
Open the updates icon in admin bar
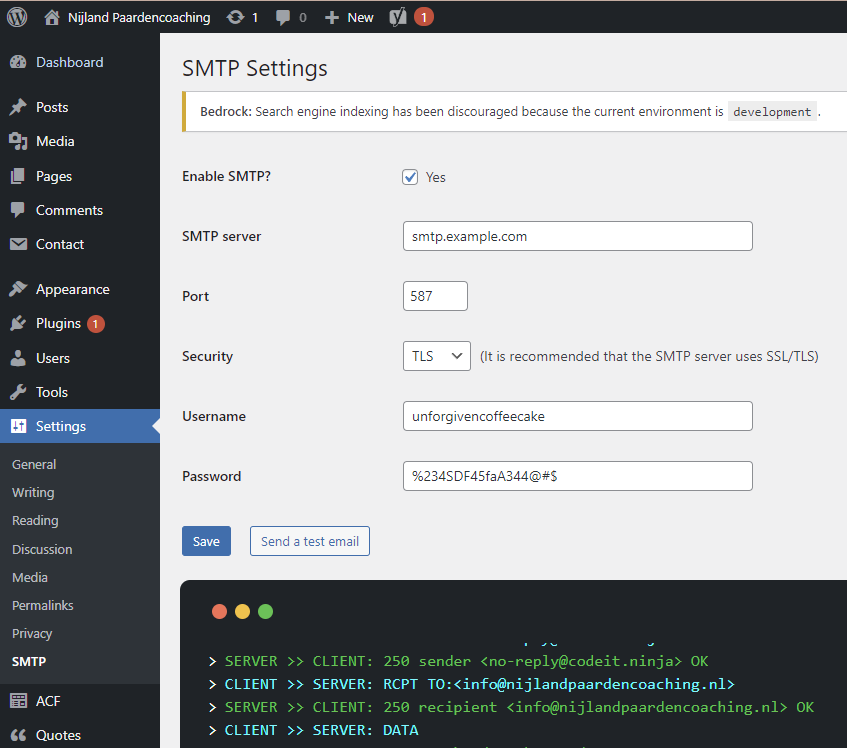(235, 17)
